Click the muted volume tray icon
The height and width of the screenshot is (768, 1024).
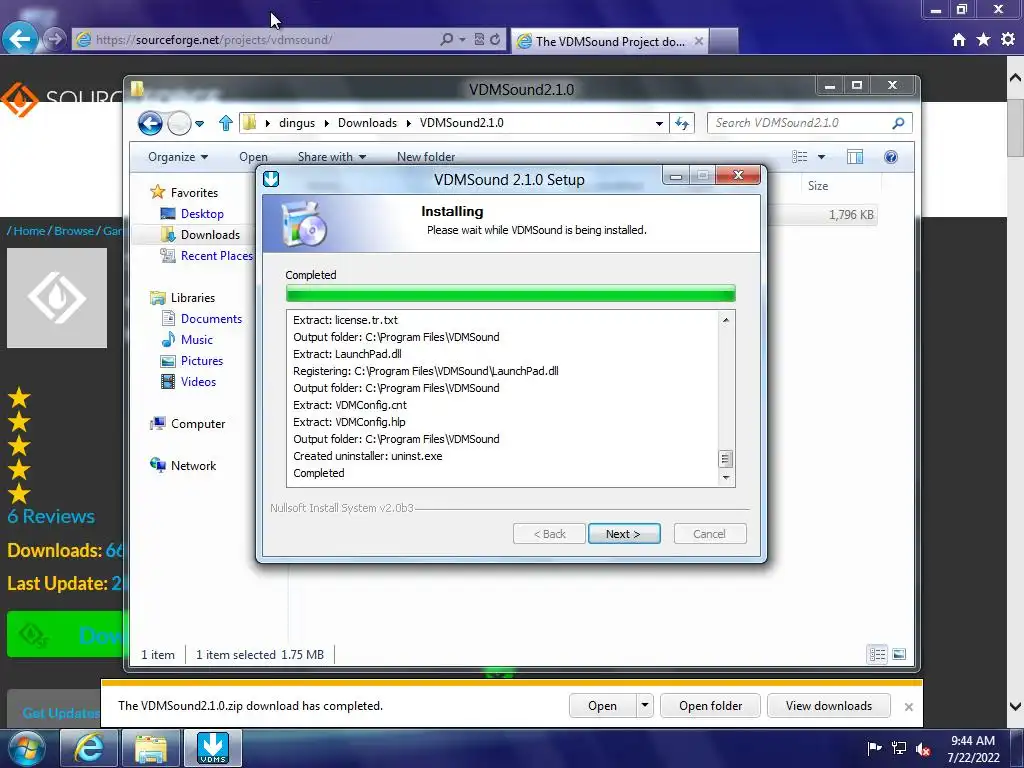click(x=923, y=749)
